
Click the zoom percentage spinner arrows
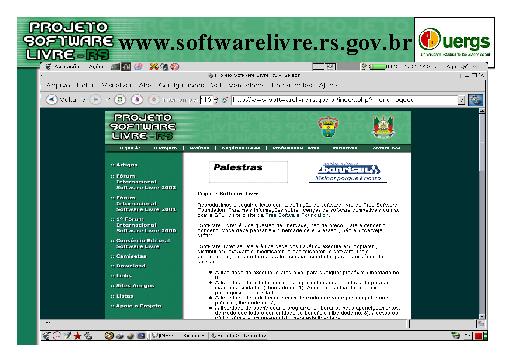click(x=216, y=100)
